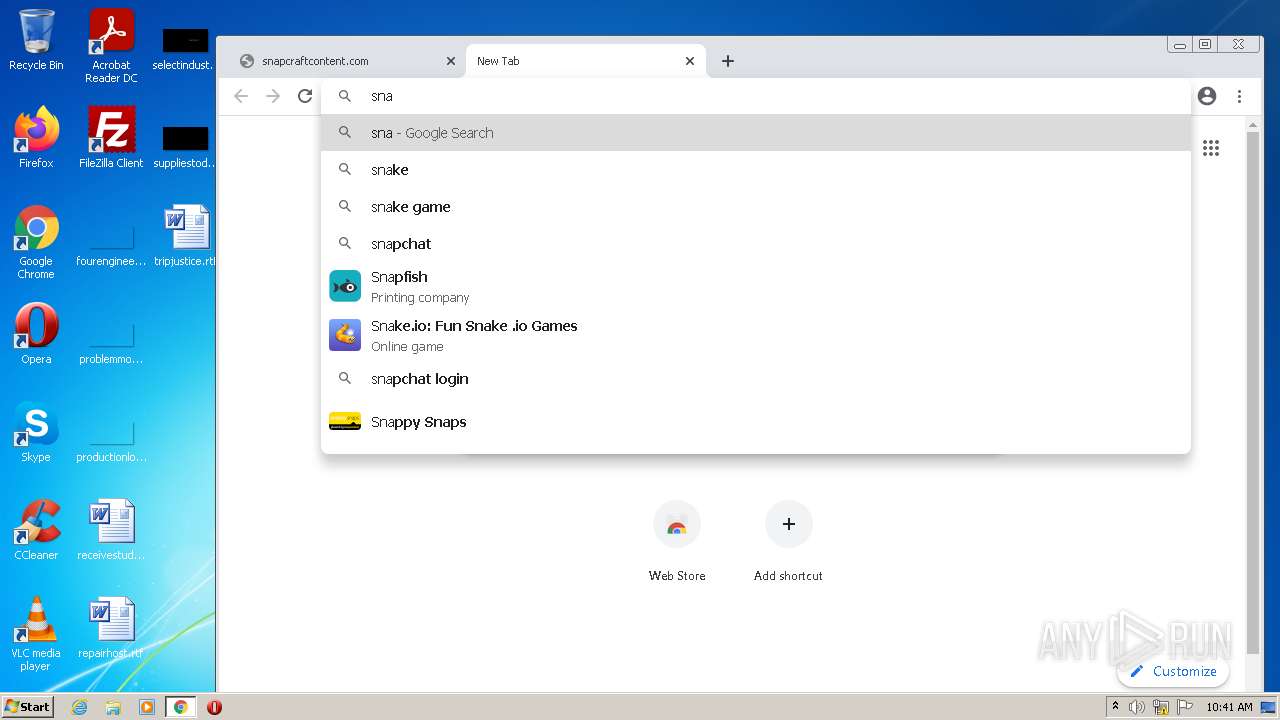Viewport: 1280px width, 720px height.
Task: Select the productionlo... desktop file
Action: click(x=111, y=442)
